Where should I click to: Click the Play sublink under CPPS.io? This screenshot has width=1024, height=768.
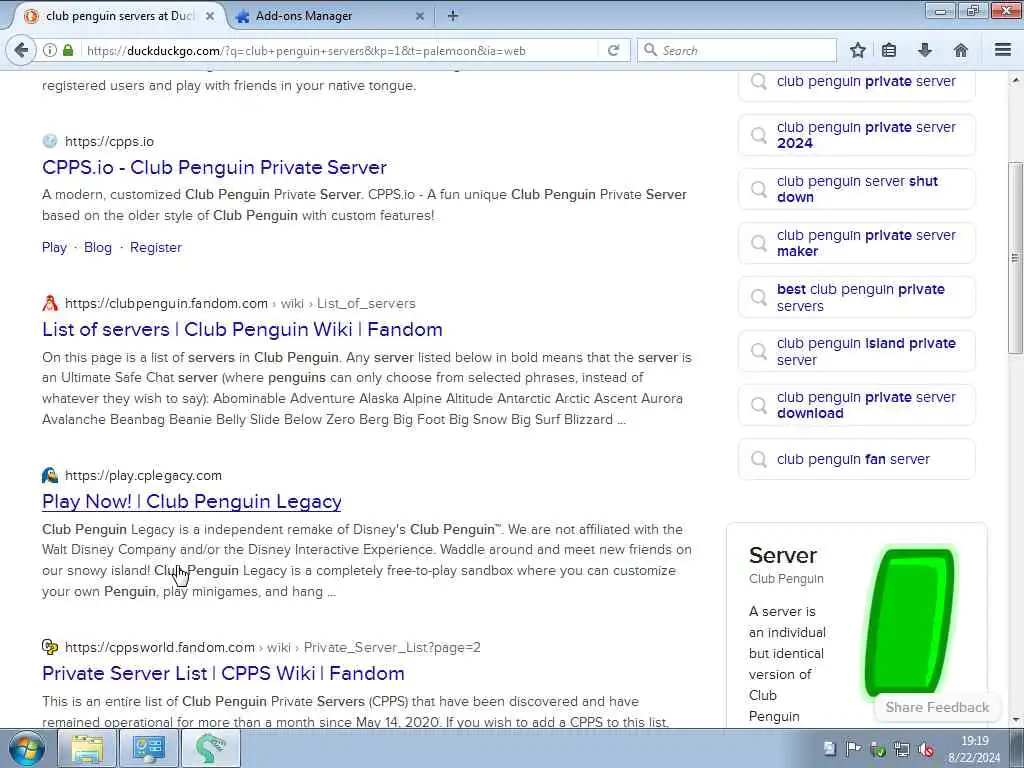click(54, 248)
